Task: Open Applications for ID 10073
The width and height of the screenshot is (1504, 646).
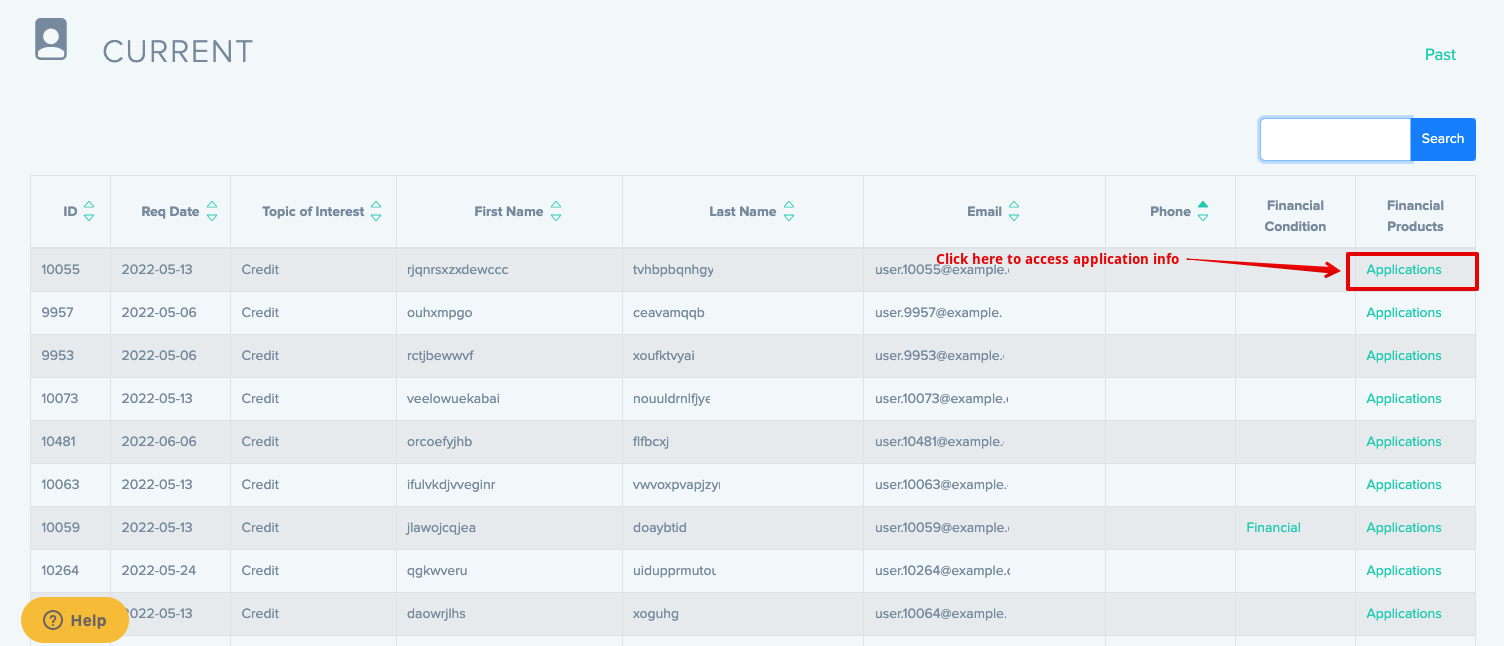Action: click(1404, 399)
